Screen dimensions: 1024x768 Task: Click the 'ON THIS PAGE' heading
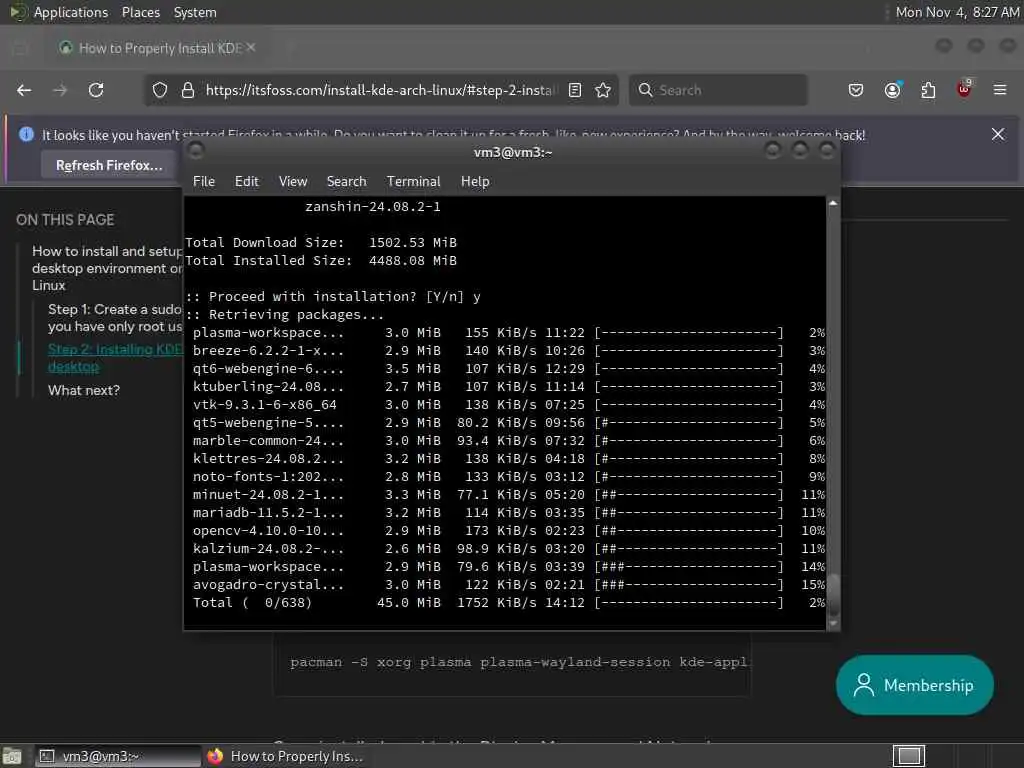coord(65,220)
